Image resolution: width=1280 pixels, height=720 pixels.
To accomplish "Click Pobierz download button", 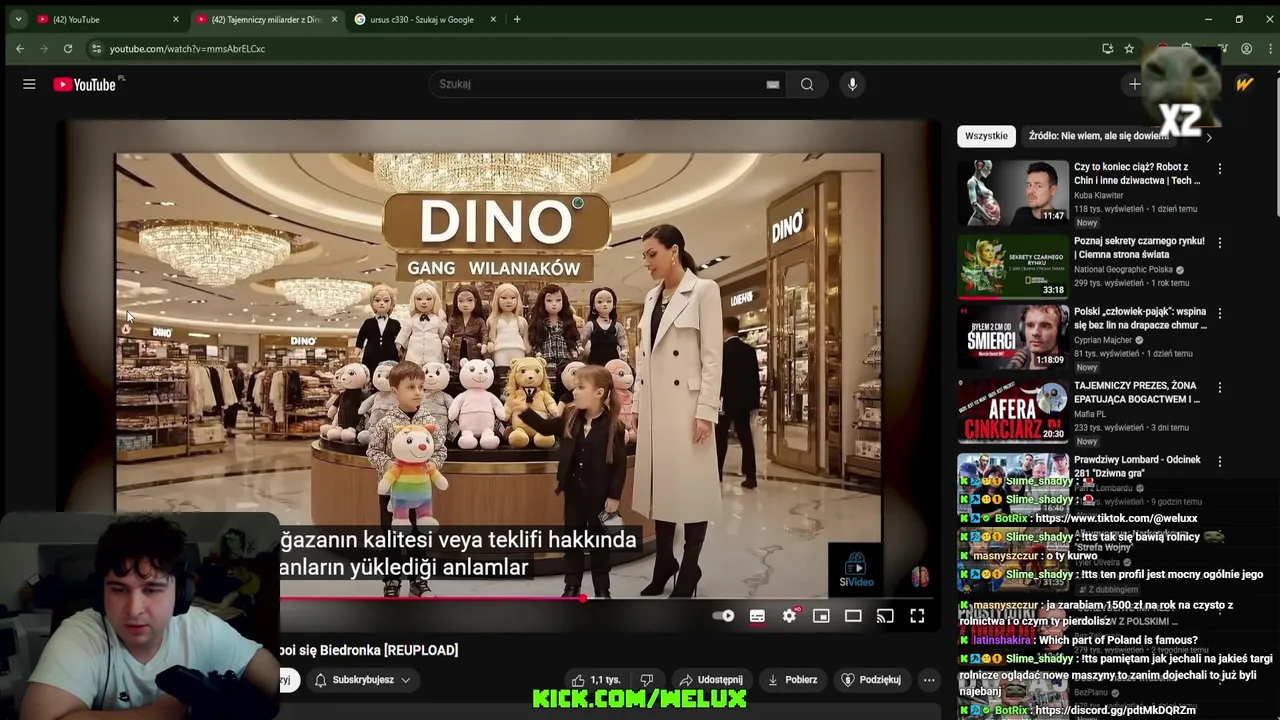I will pyautogui.click(x=791, y=680).
